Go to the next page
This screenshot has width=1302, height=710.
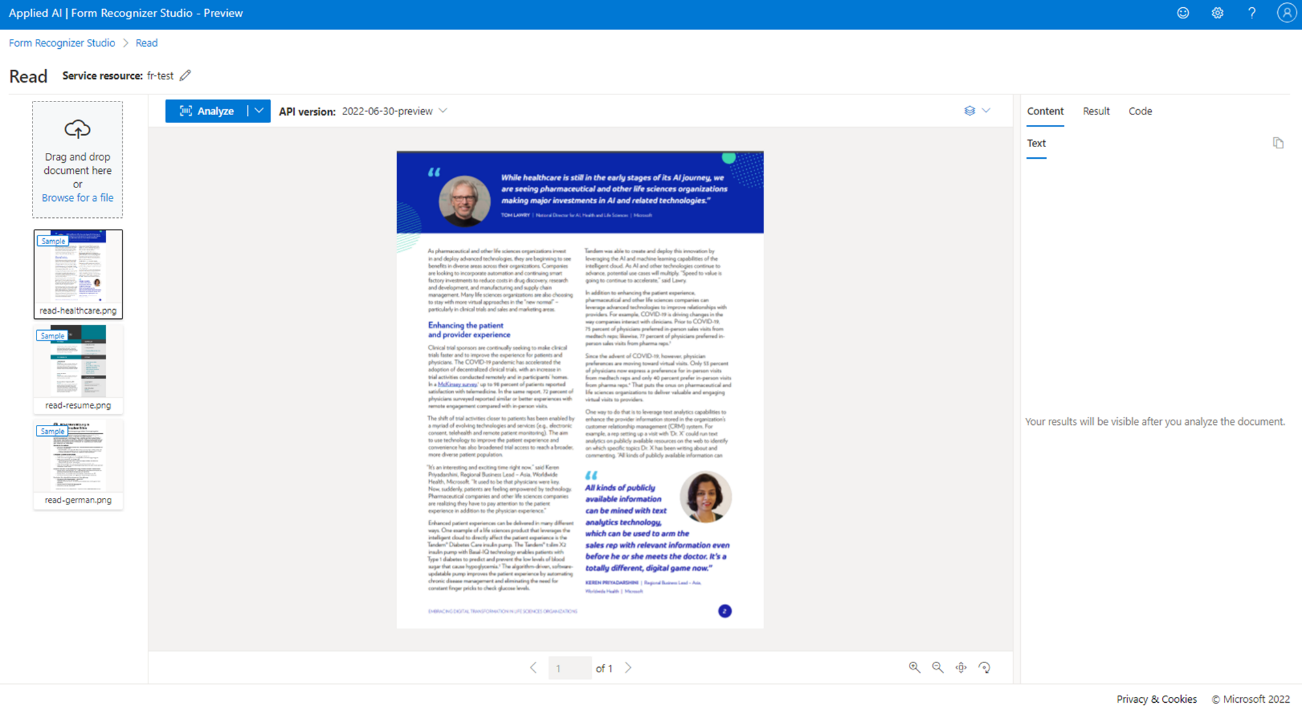628,668
